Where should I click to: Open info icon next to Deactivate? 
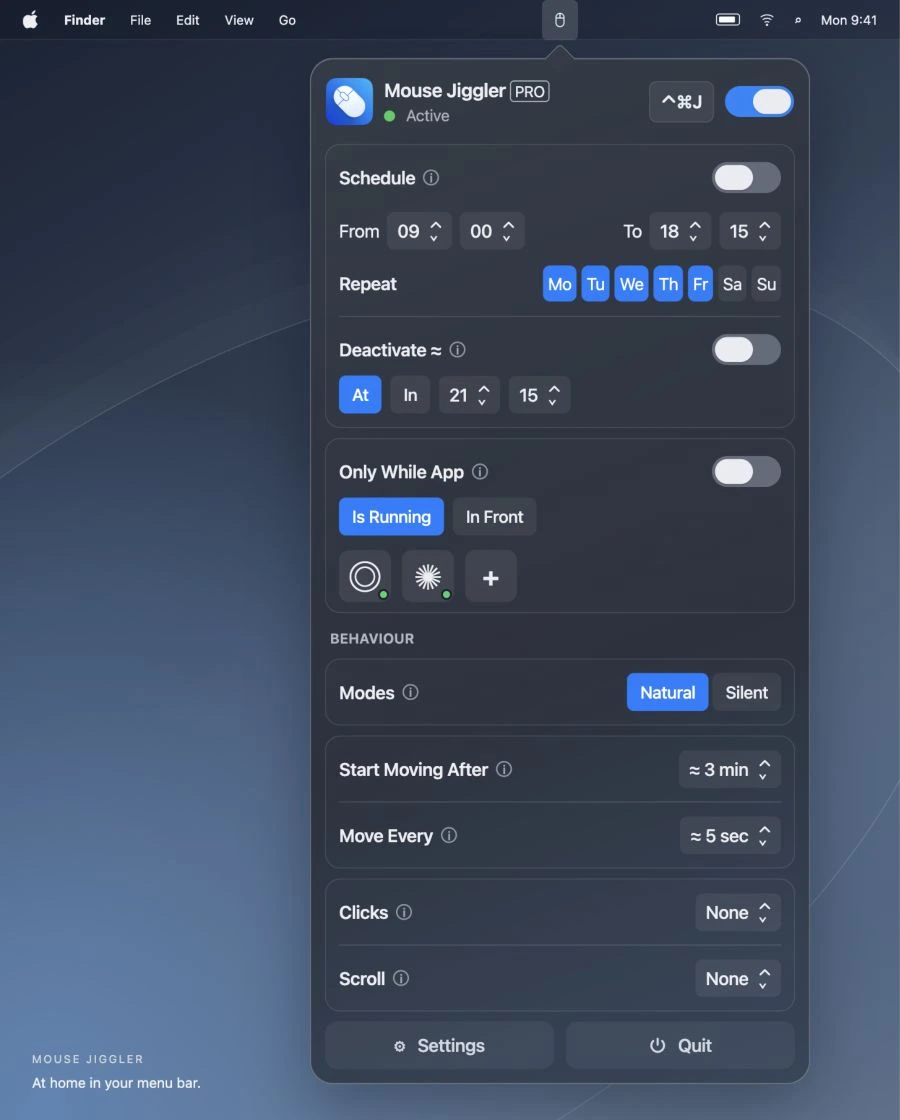(457, 350)
